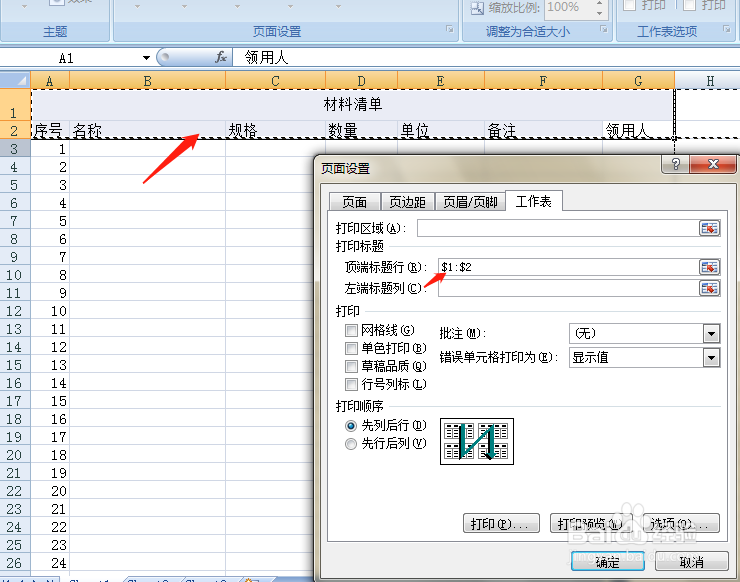Click the formula bar showing 领用人

tap(486, 58)
